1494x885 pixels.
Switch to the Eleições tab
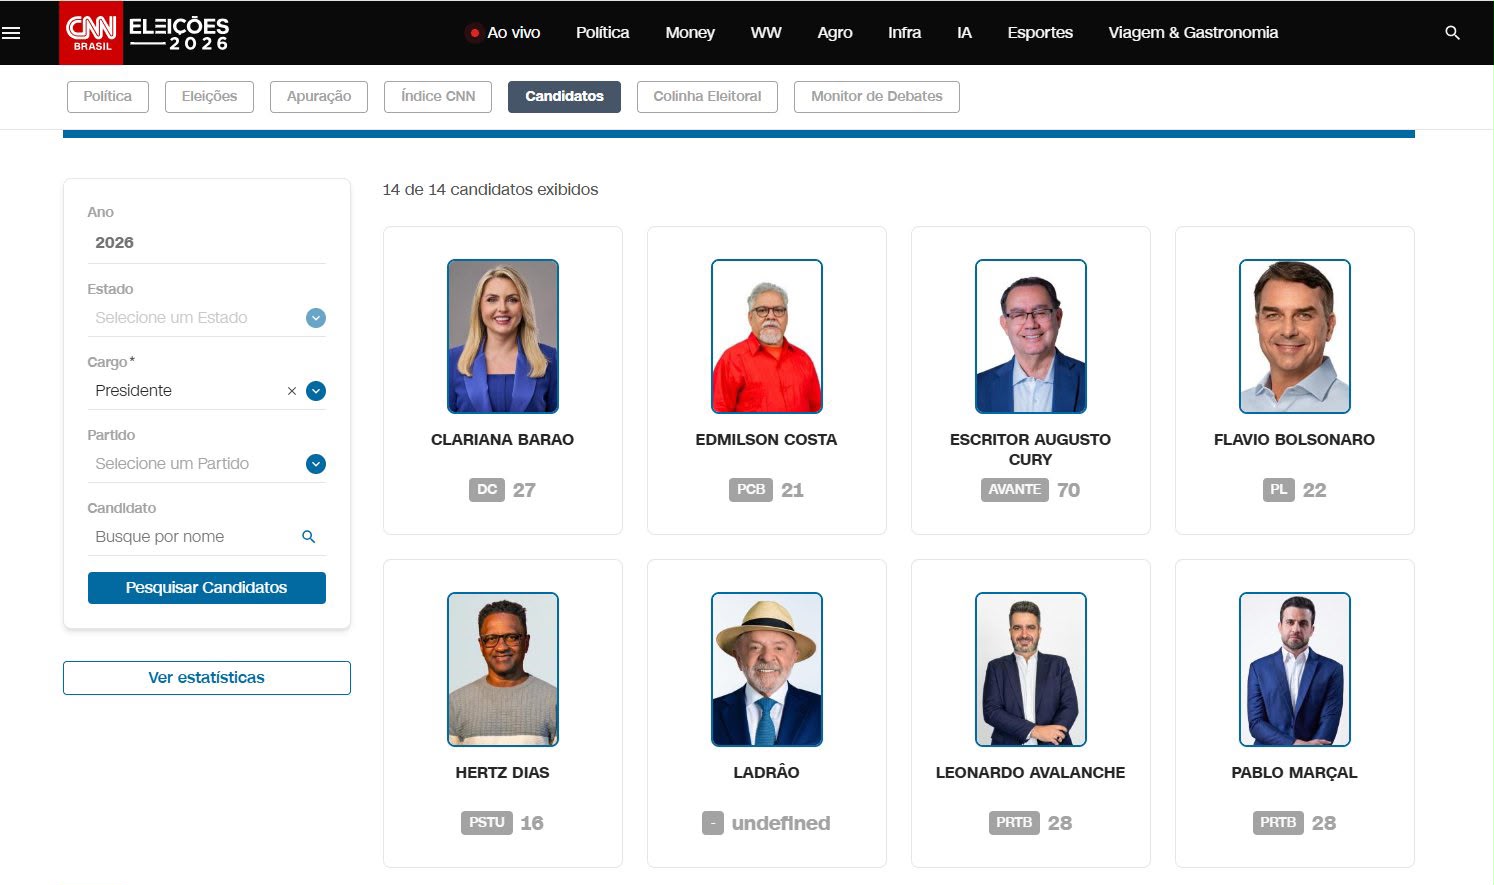(209, 97)
